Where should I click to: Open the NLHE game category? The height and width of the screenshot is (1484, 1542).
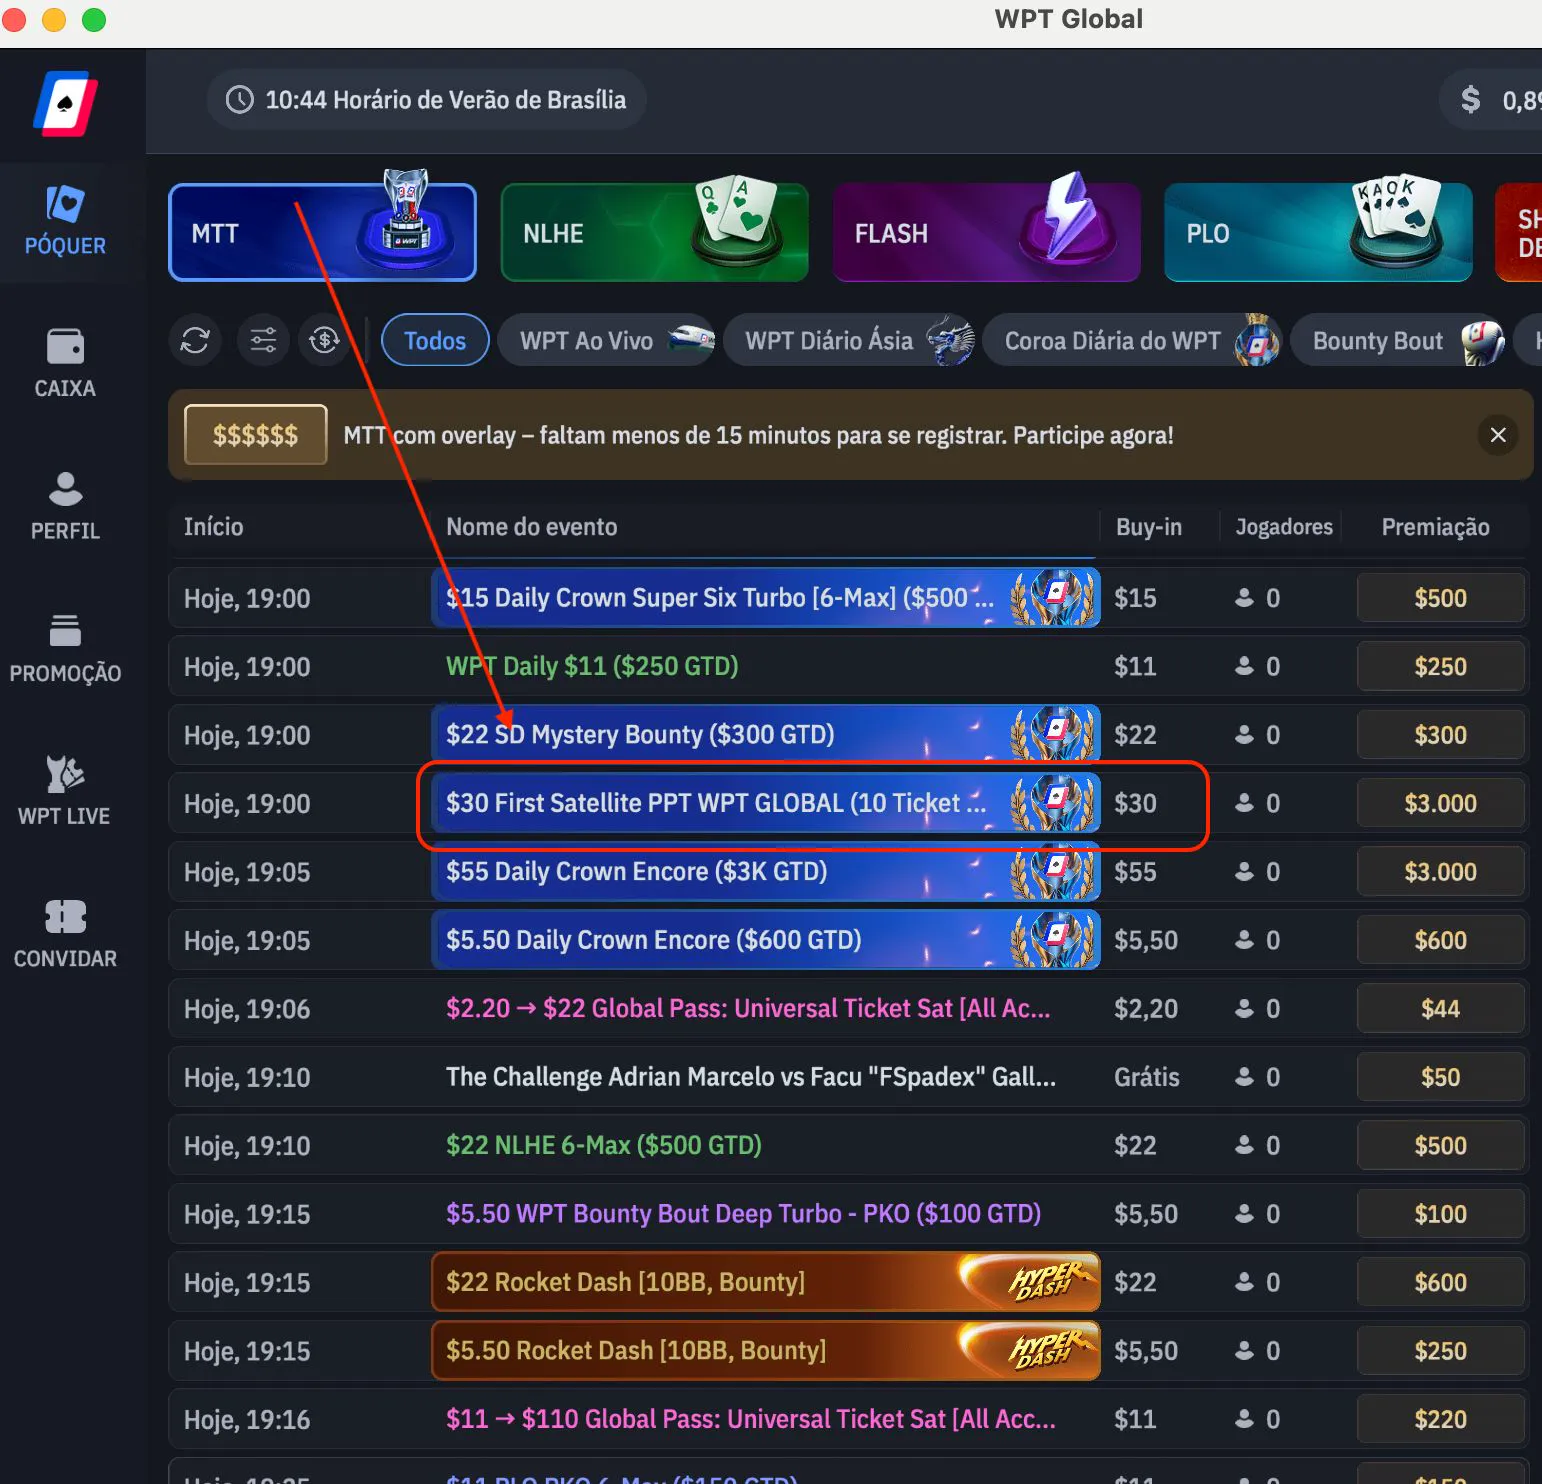tap(655, 233)
